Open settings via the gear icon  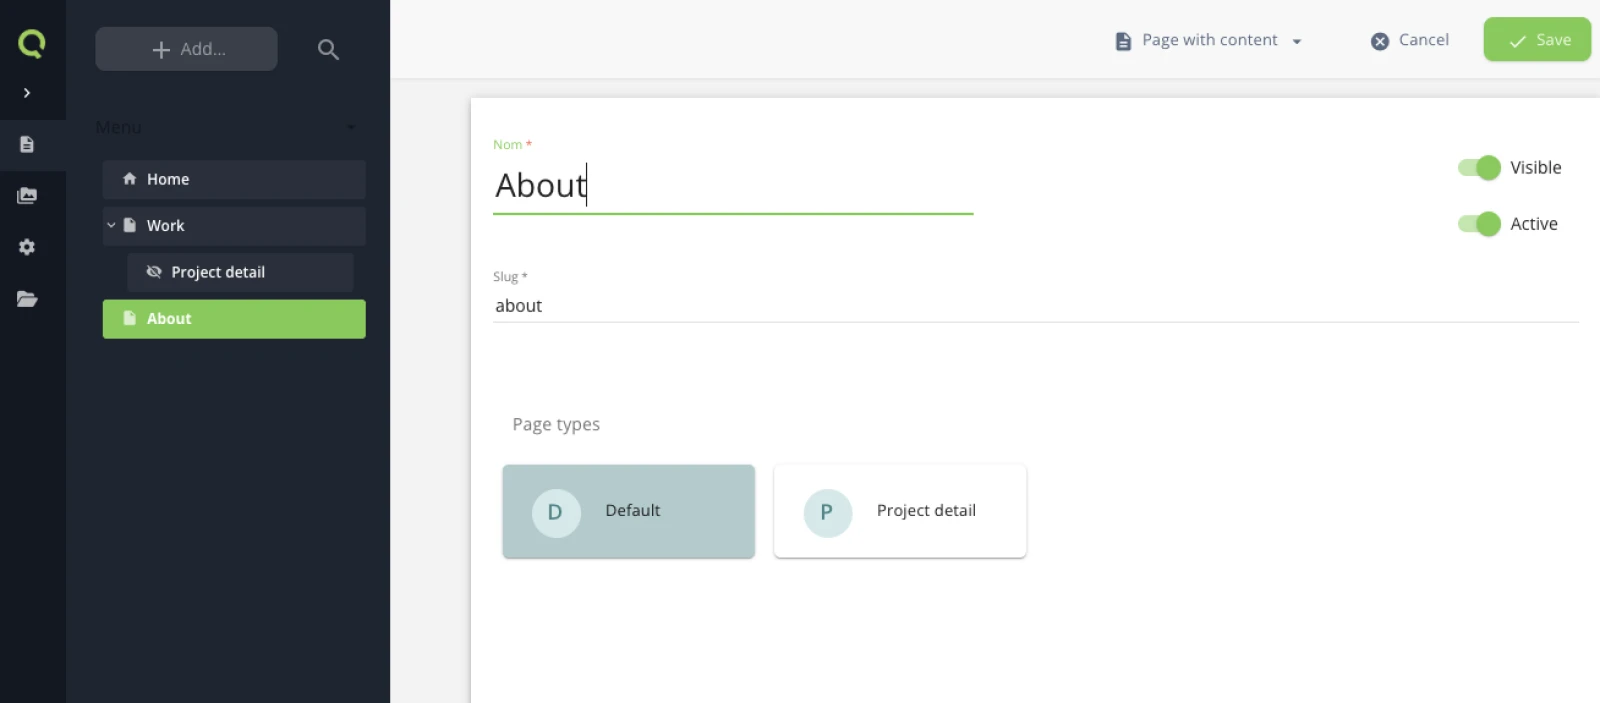pyautogui.click(x=27, y=247)
